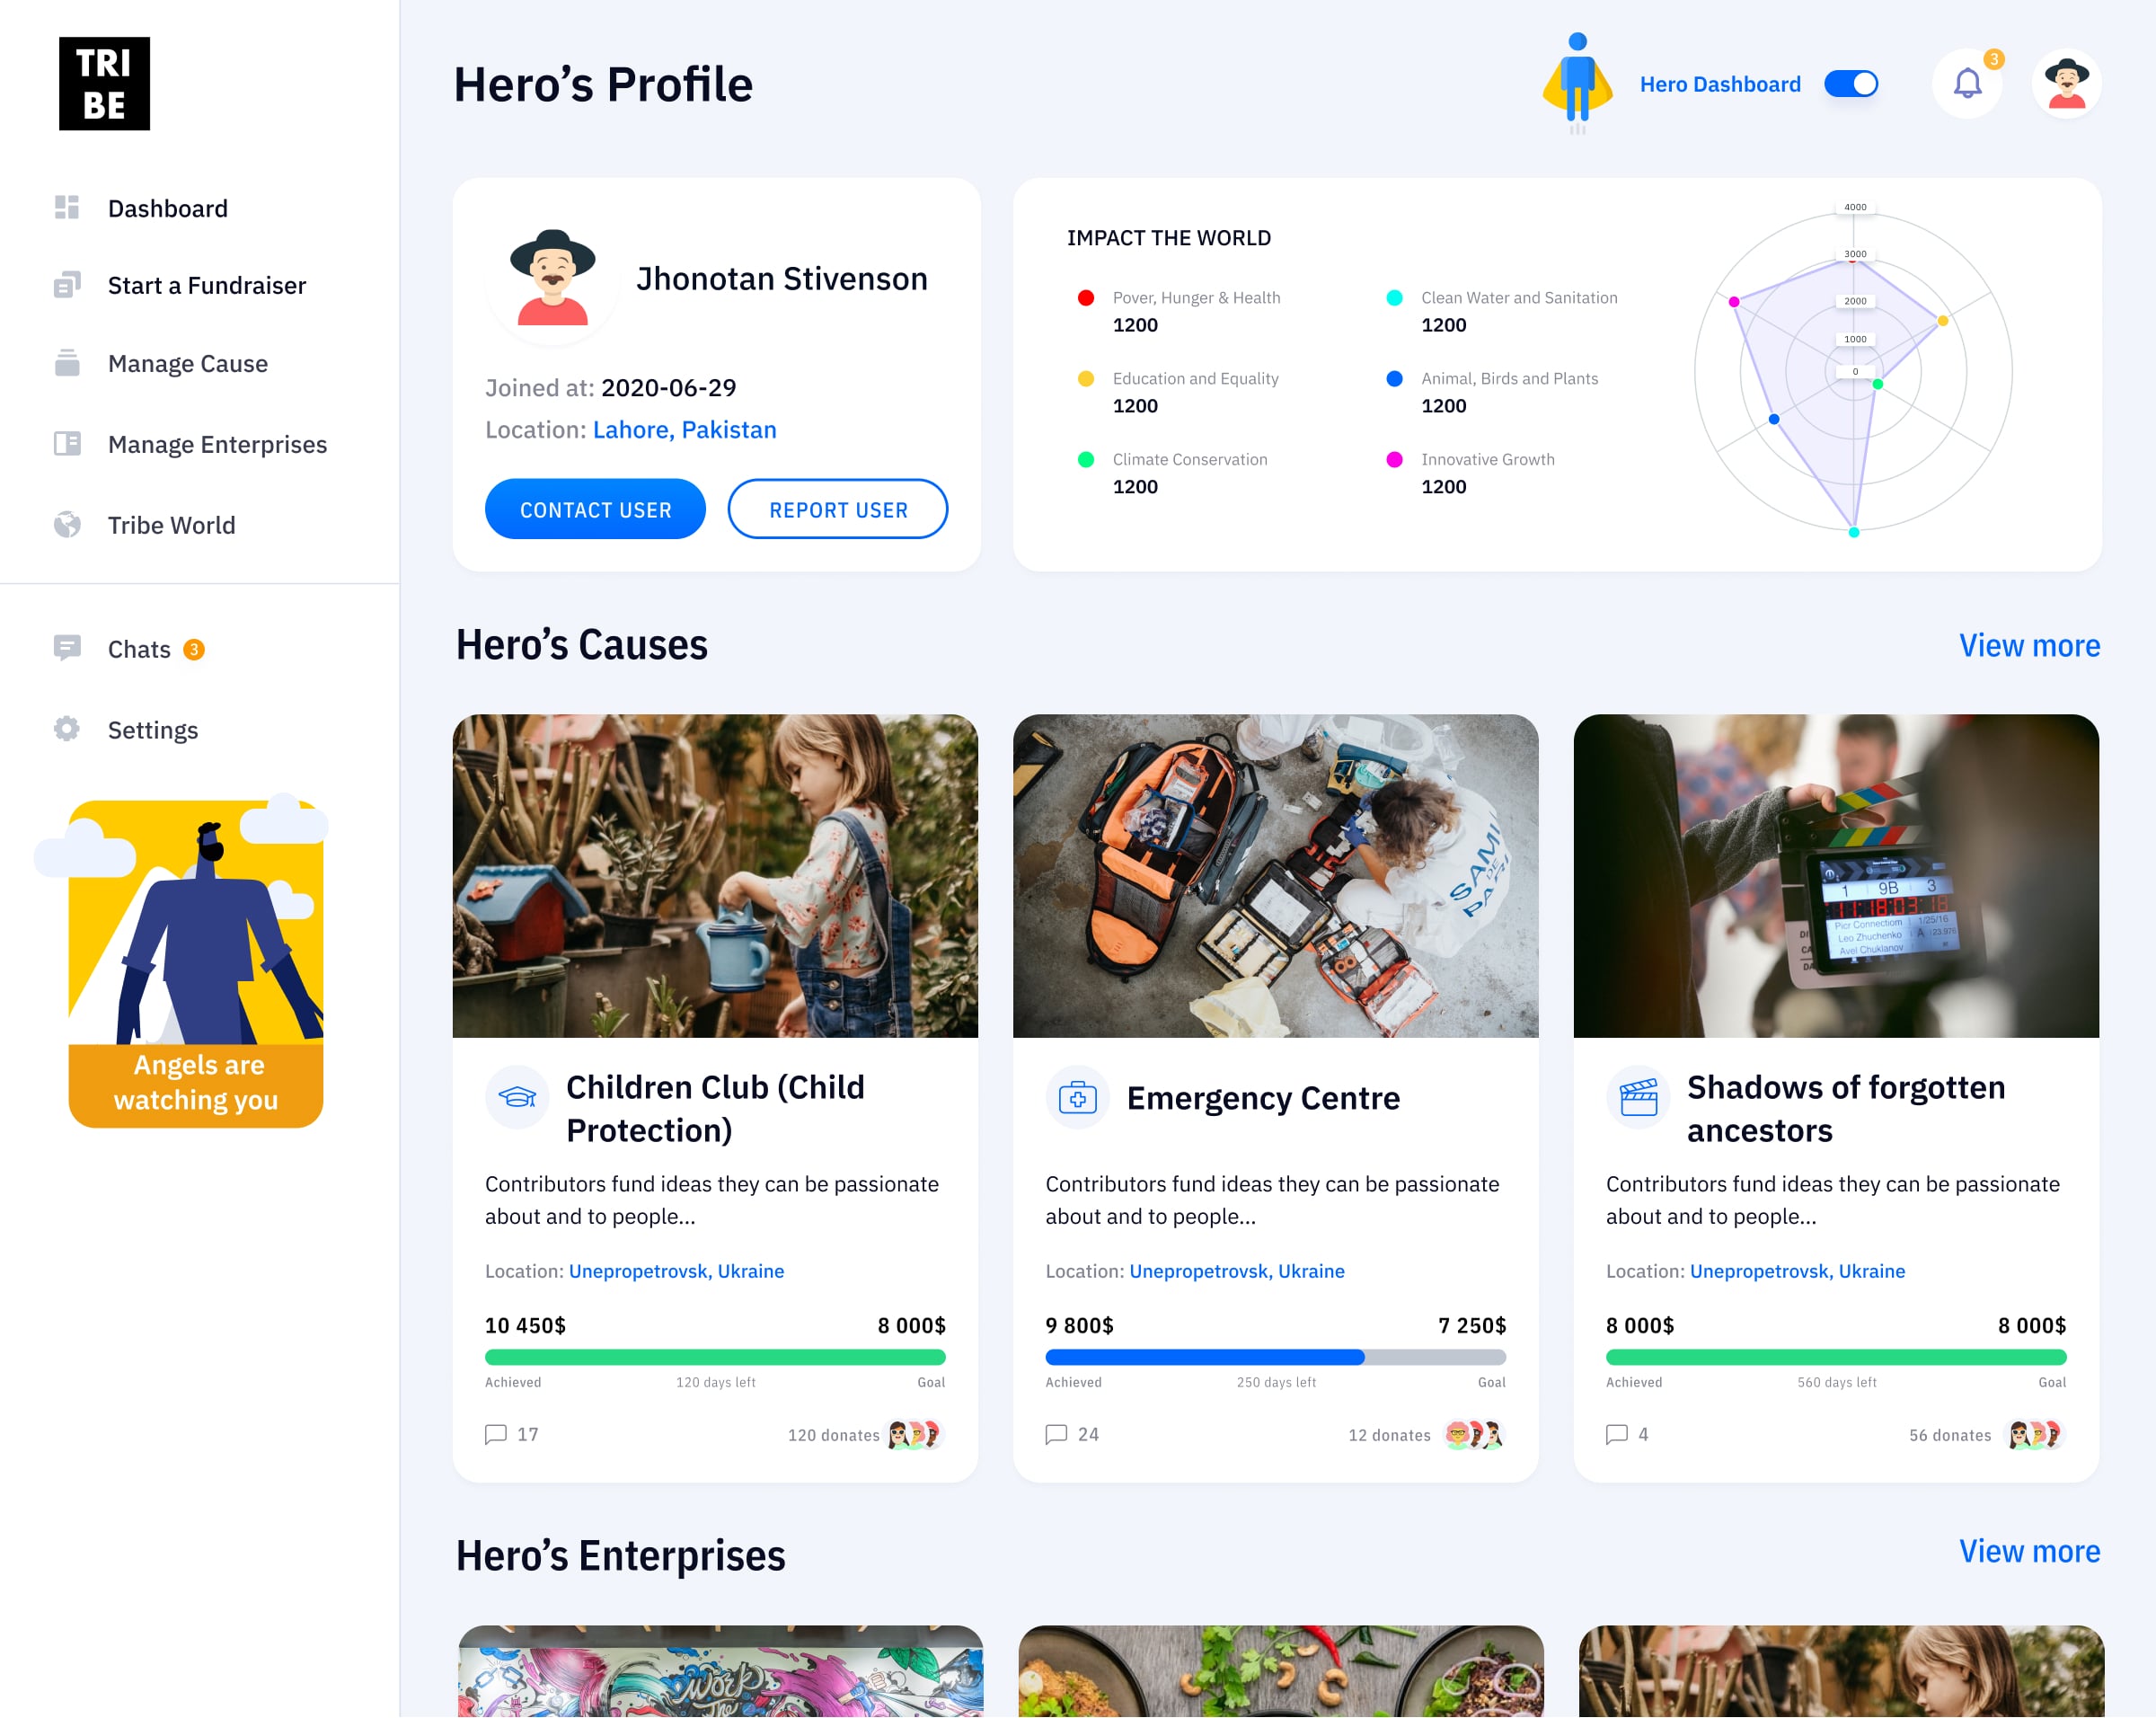Open Manage Cause menu item
Viewport: 2156px width, 1718px height.
point(188,363)
